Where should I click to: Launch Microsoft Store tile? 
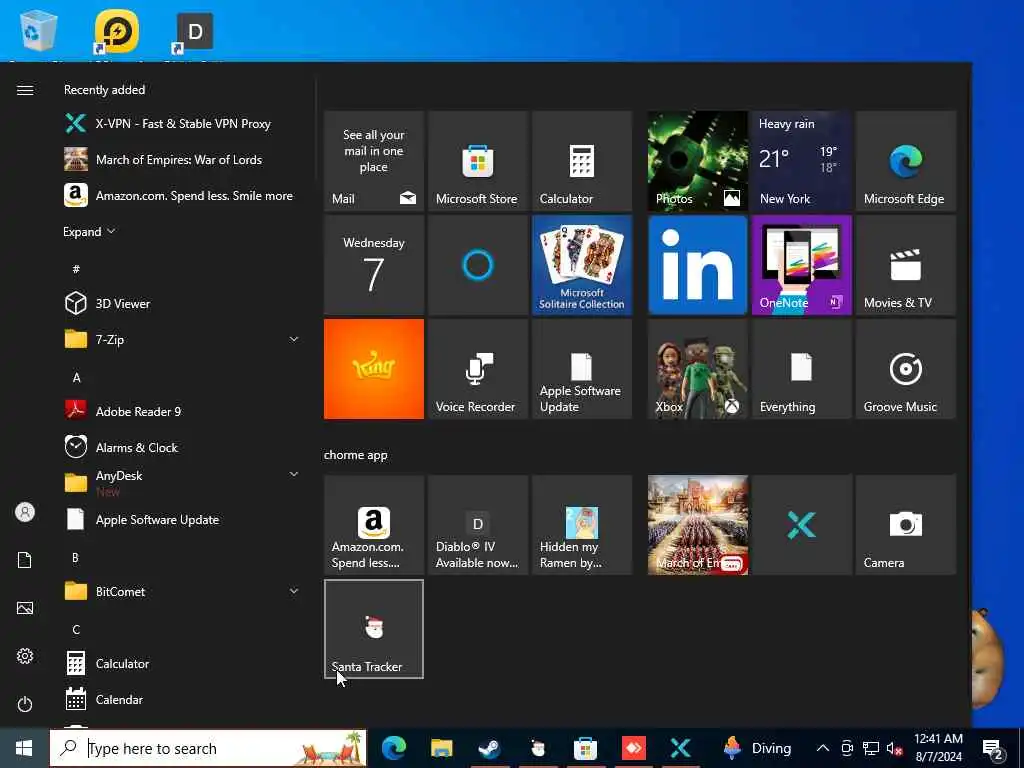(x=477, y=161)
